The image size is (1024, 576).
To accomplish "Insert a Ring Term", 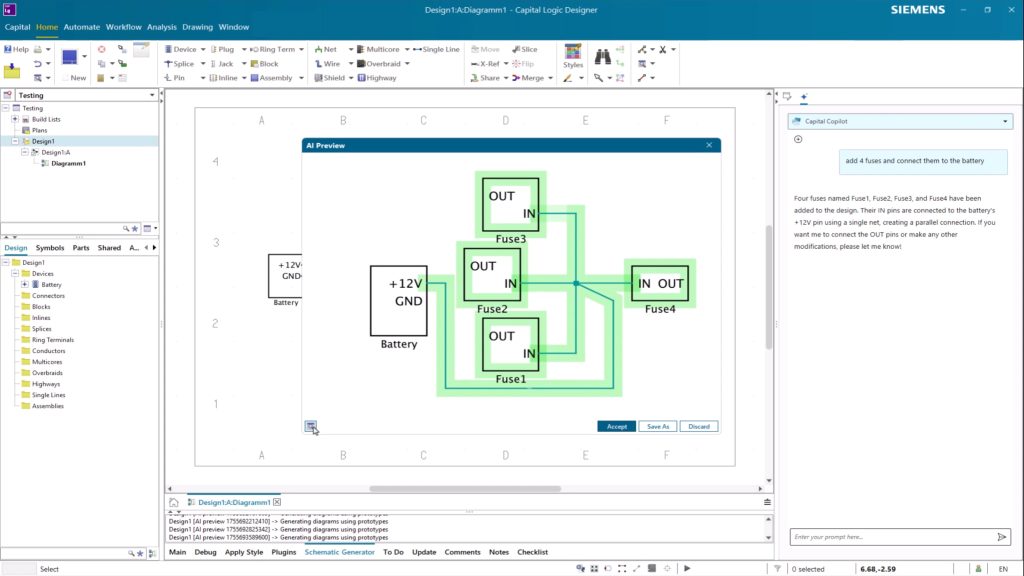I will [272, 49].
